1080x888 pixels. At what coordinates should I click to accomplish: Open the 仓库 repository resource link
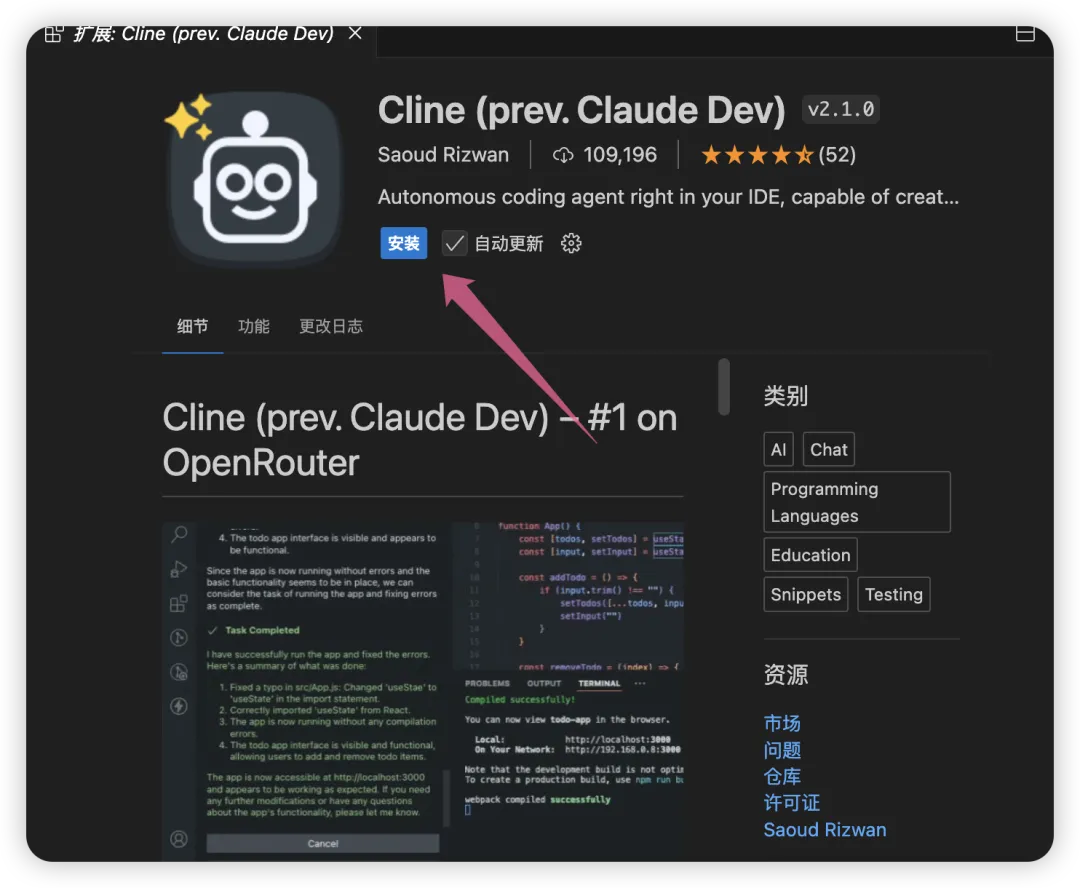pyautogui.click(x=782, y=776)
